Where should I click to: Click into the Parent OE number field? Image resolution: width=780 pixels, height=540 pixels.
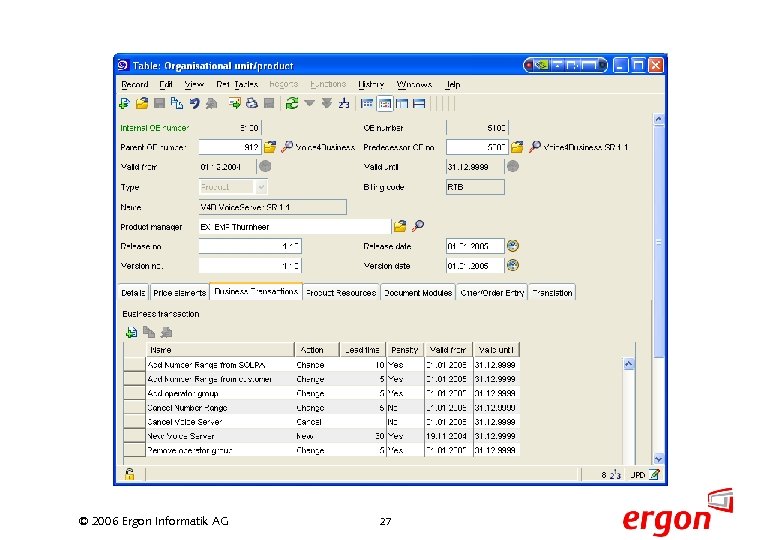(x=230, y=147)
